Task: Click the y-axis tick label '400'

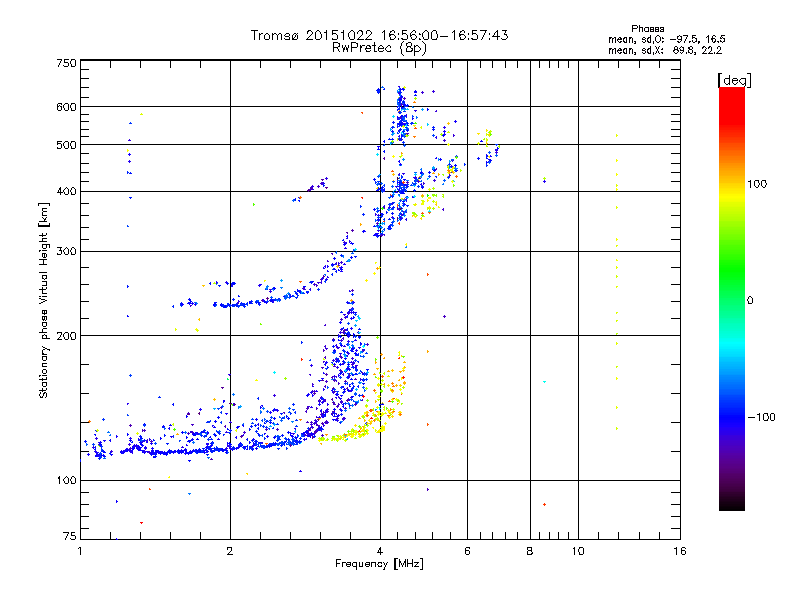Action: [66, 191]
